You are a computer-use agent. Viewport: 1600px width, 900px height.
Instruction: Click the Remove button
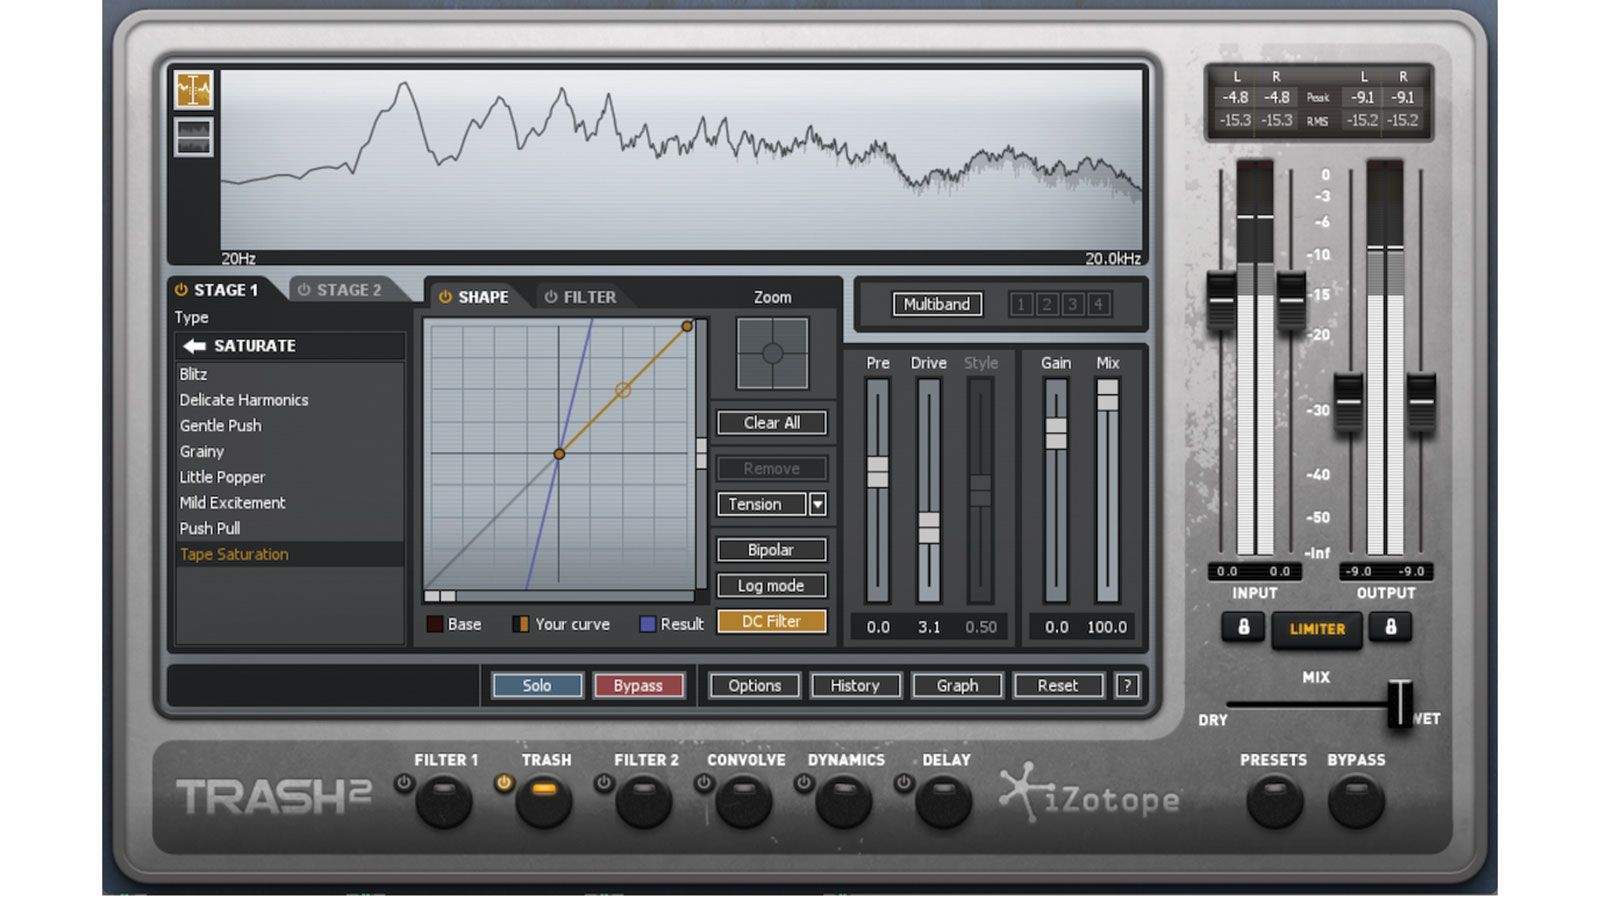(772, 469)
